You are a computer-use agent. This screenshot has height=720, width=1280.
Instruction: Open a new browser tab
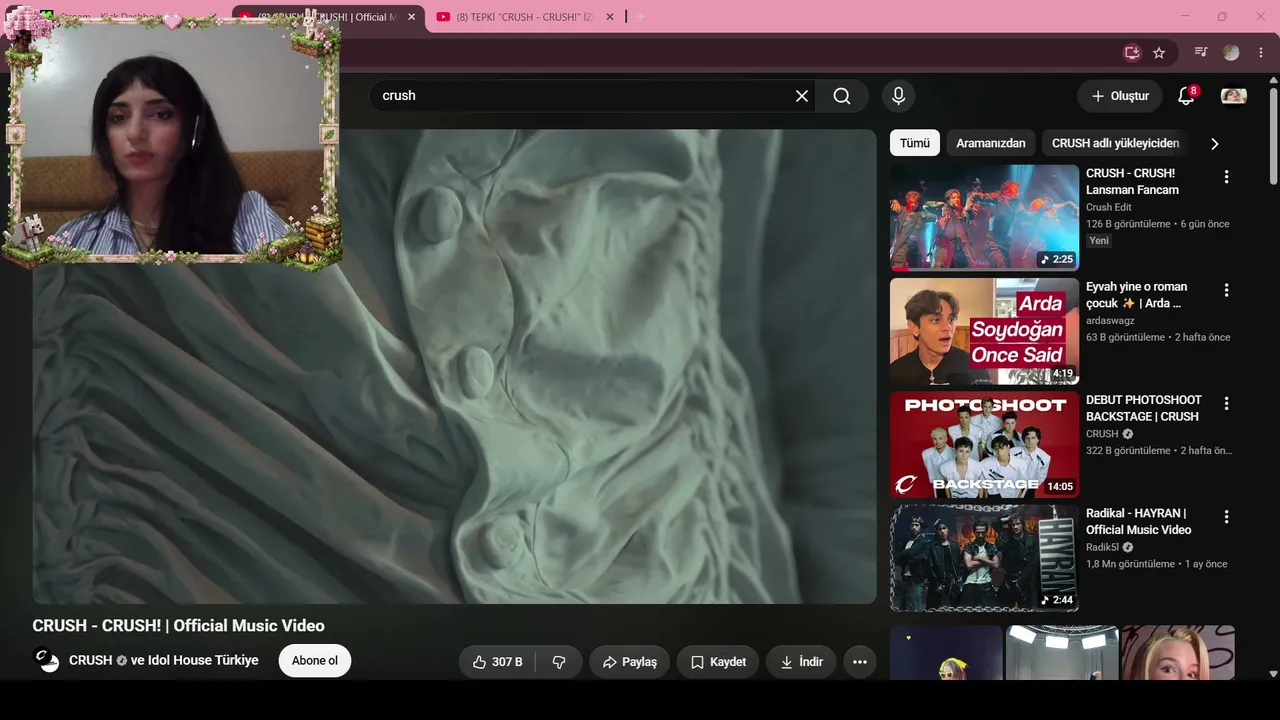[x=641, y=17]
